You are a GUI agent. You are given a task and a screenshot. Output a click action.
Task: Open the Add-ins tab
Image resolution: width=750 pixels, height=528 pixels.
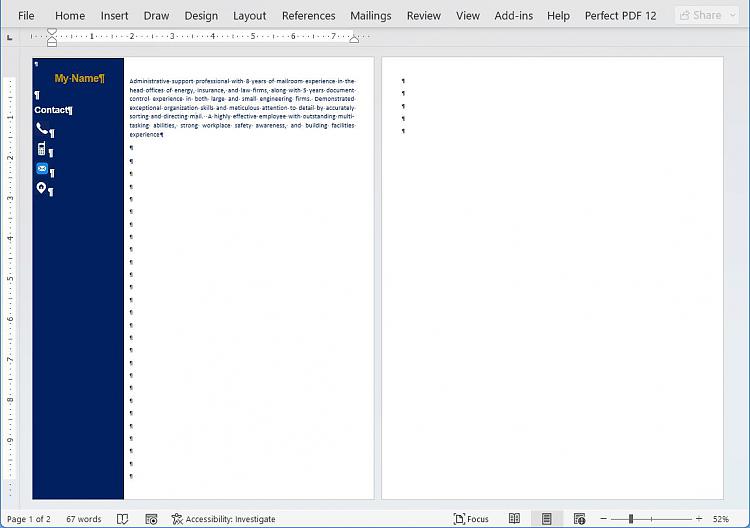514,16
